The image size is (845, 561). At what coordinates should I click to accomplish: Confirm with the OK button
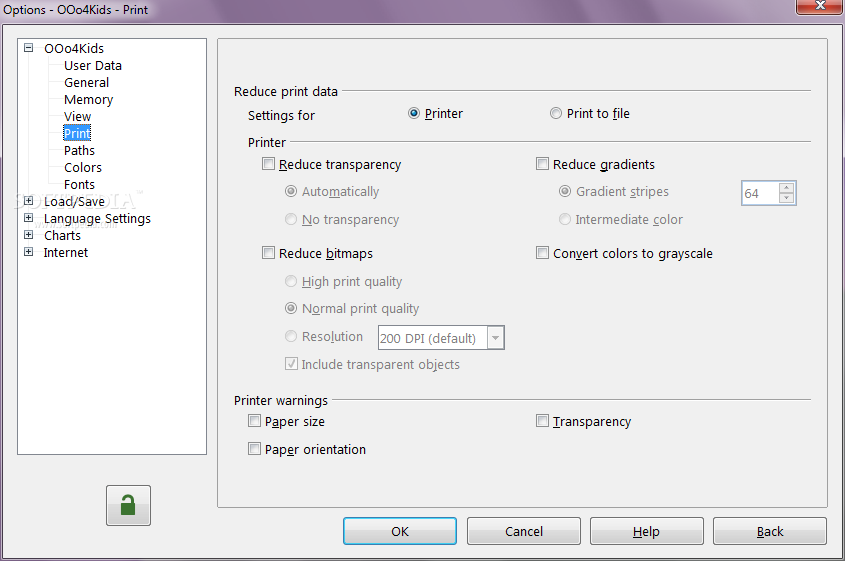coord(400,531)
